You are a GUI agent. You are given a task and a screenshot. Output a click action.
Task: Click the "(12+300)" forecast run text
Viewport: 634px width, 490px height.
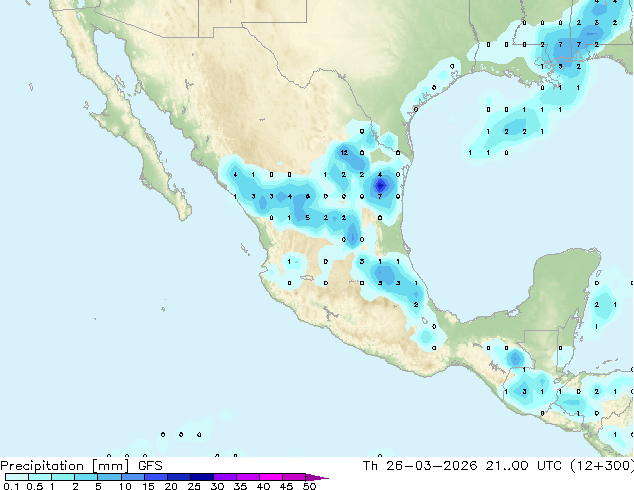point(602,466)
